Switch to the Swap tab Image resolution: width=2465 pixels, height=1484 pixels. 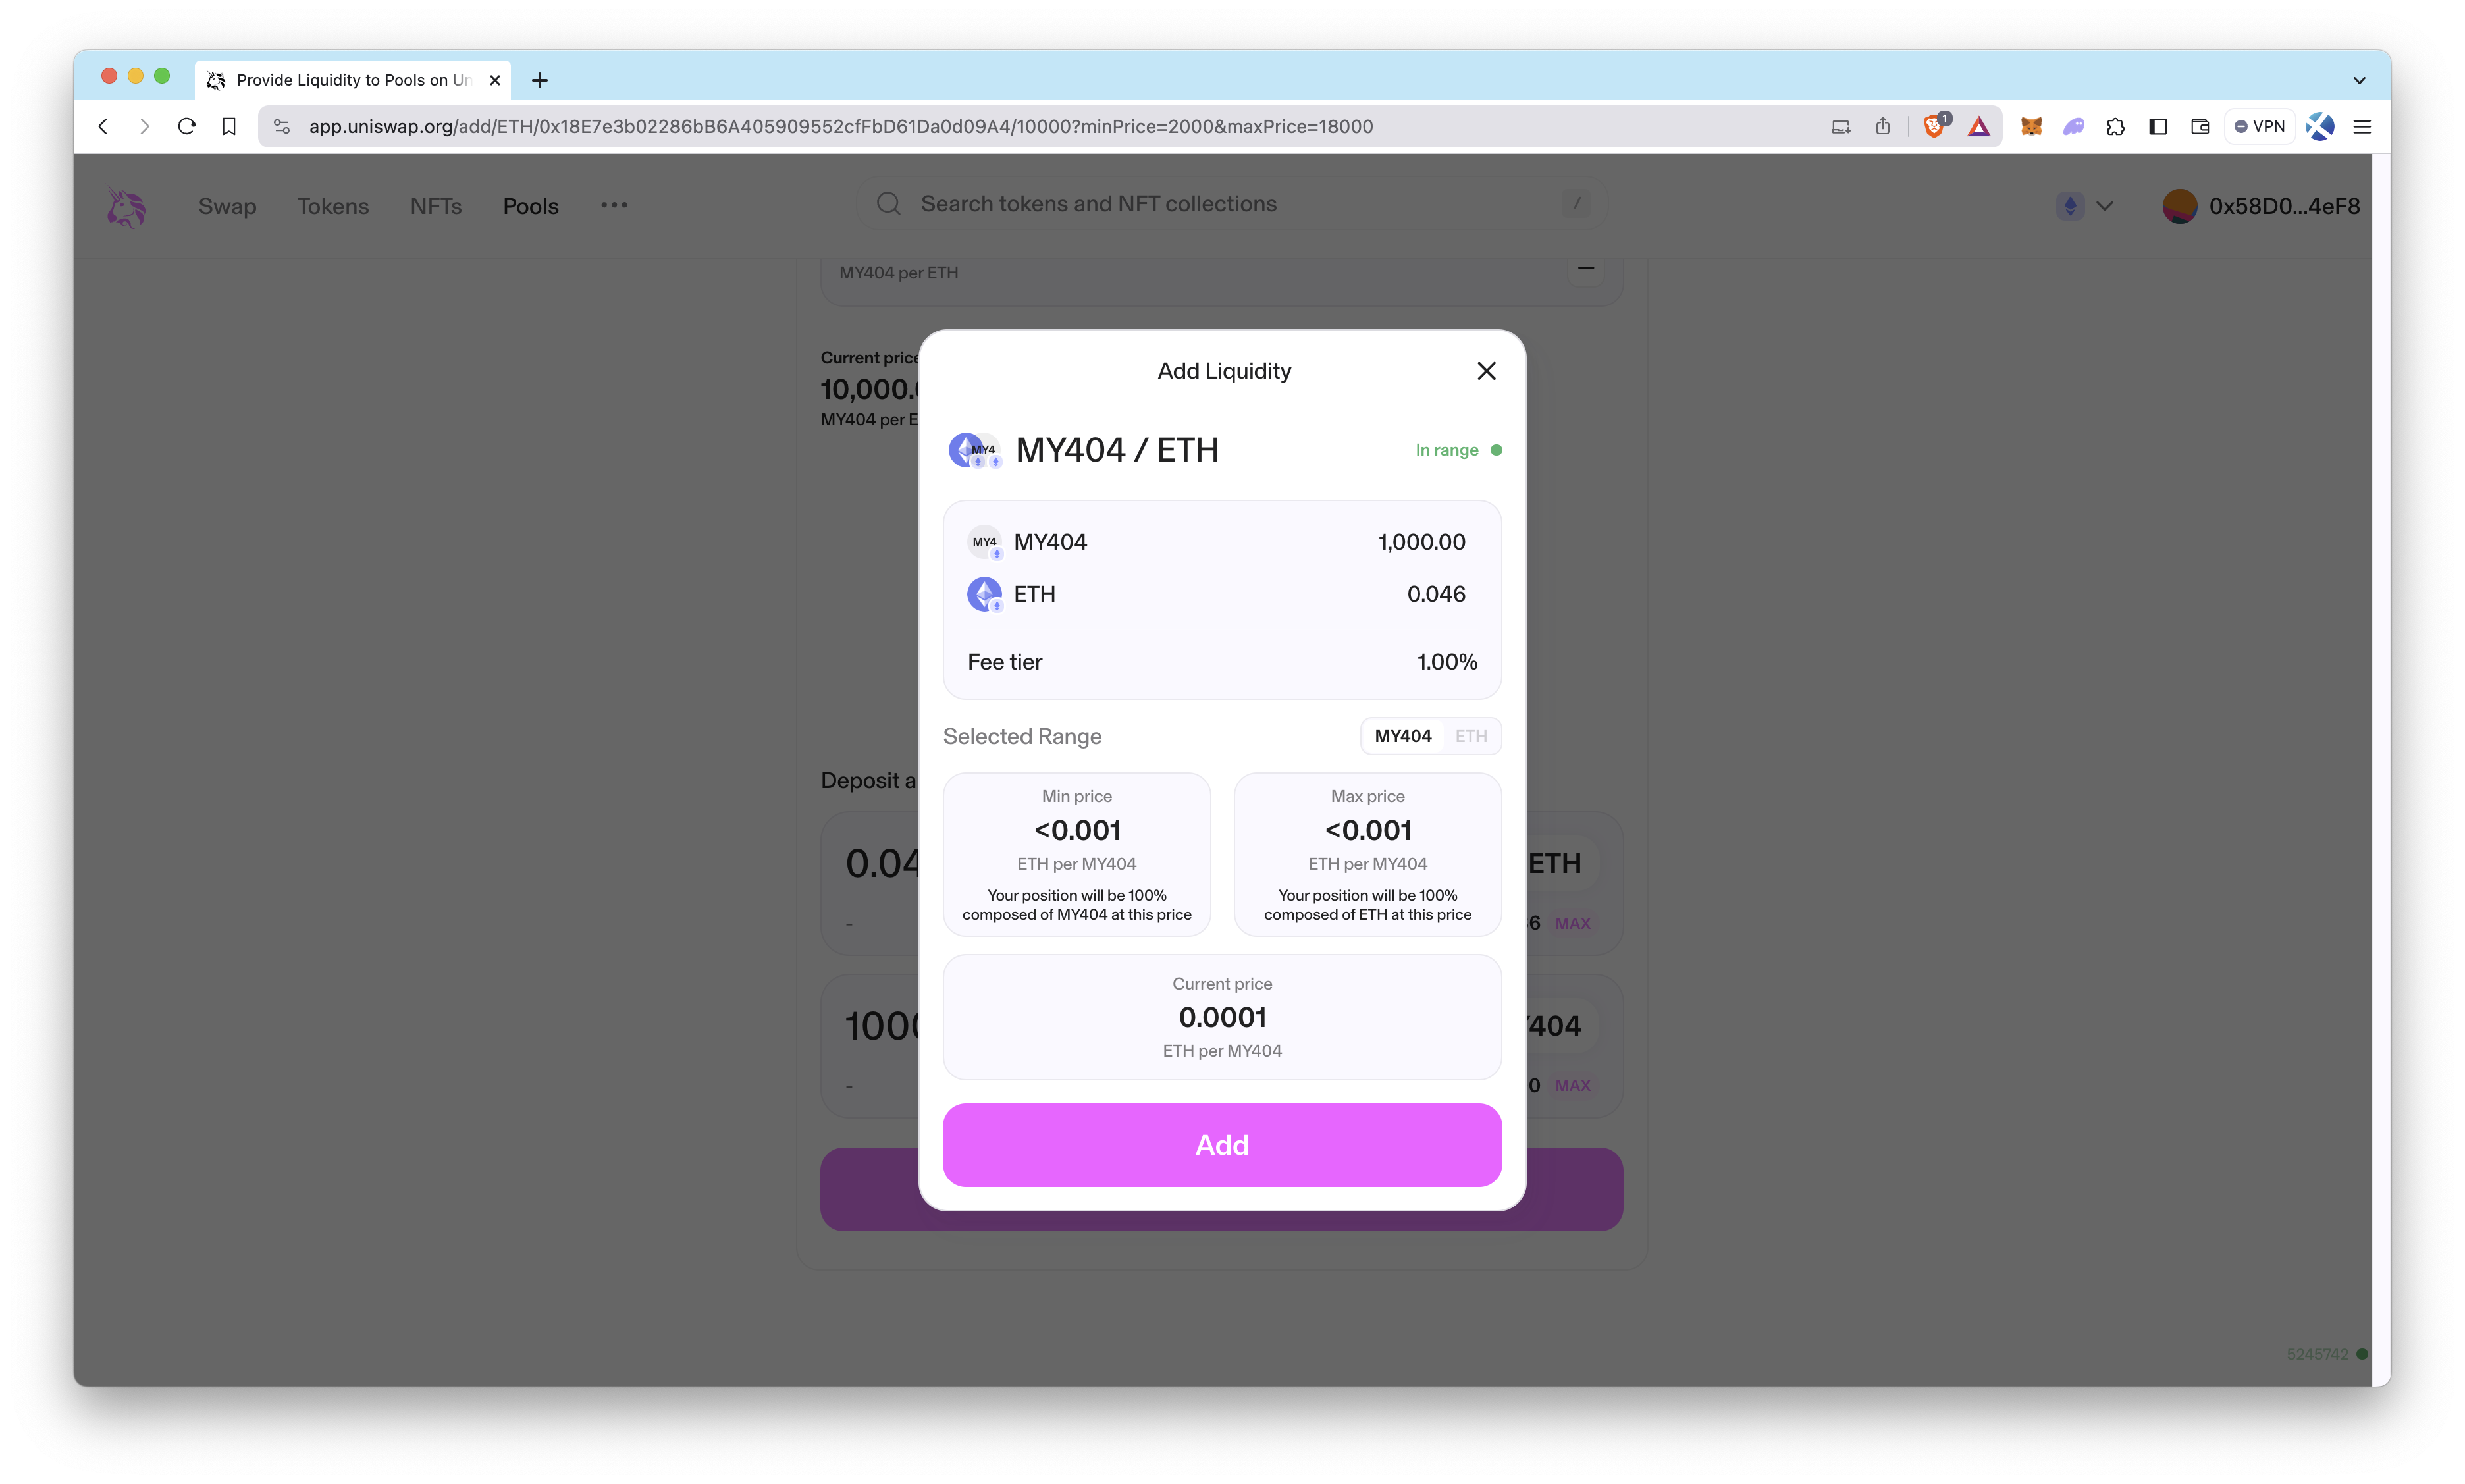tap(225, 206)
